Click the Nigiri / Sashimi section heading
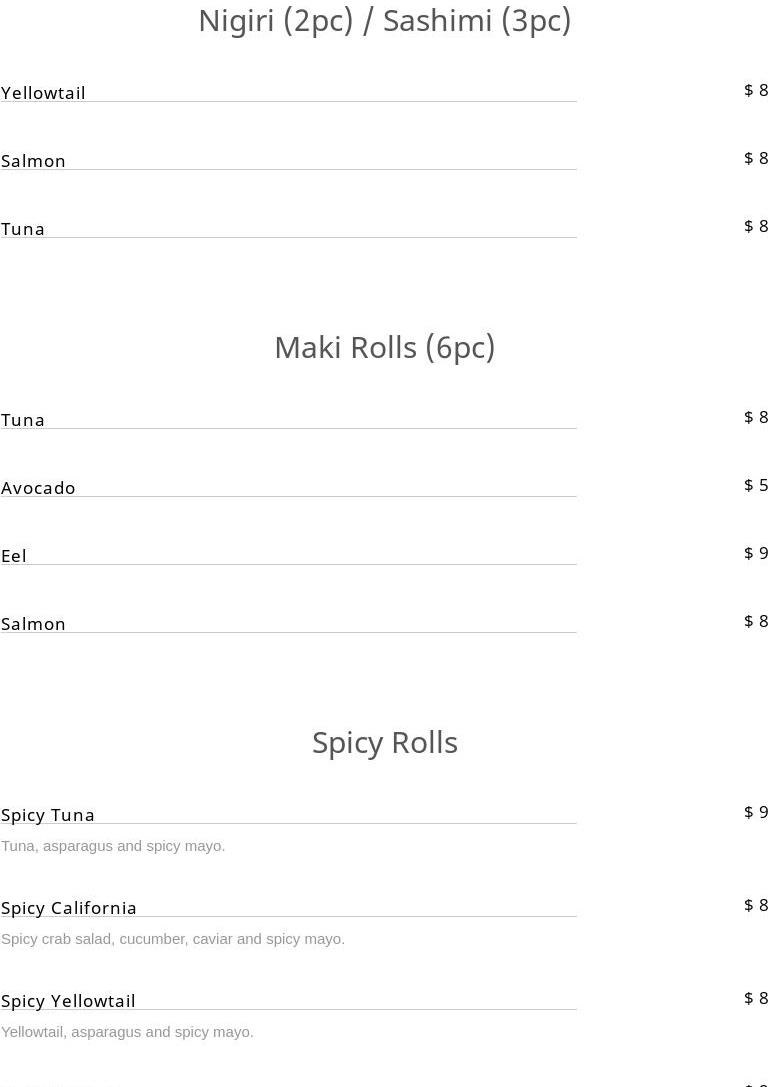 click(384, 20)
